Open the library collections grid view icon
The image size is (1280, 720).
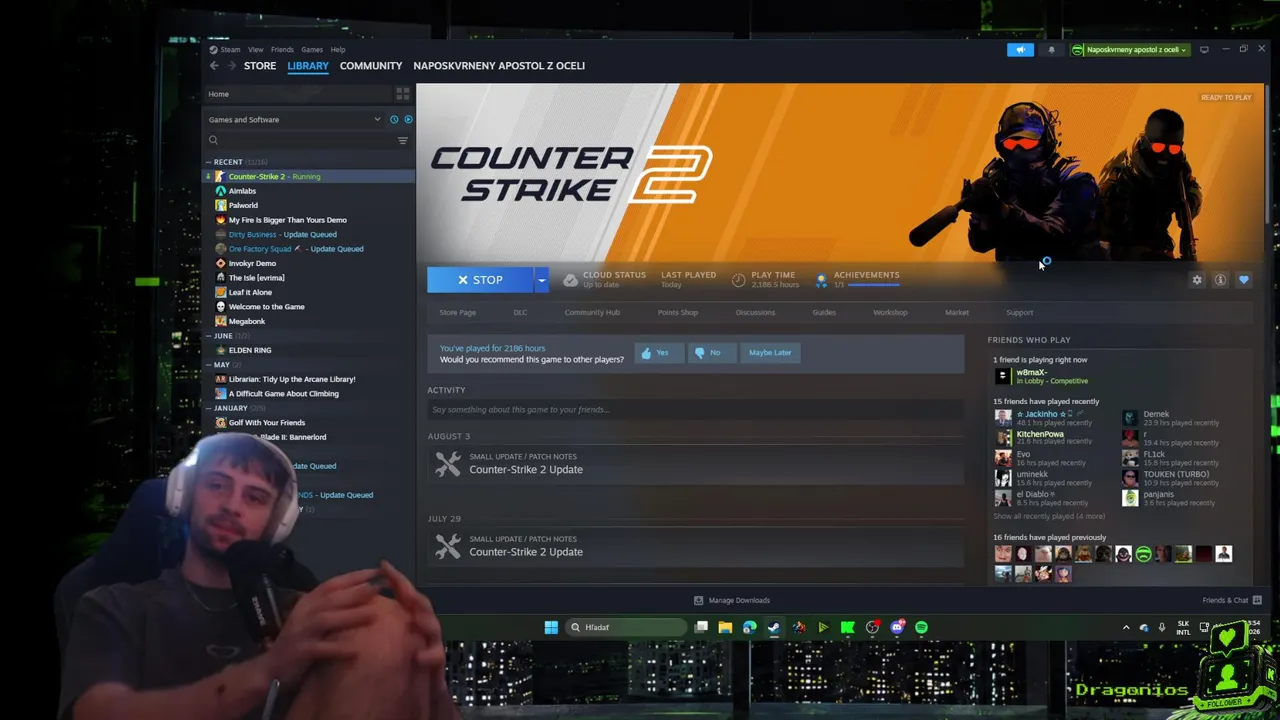tap(403, 94)
